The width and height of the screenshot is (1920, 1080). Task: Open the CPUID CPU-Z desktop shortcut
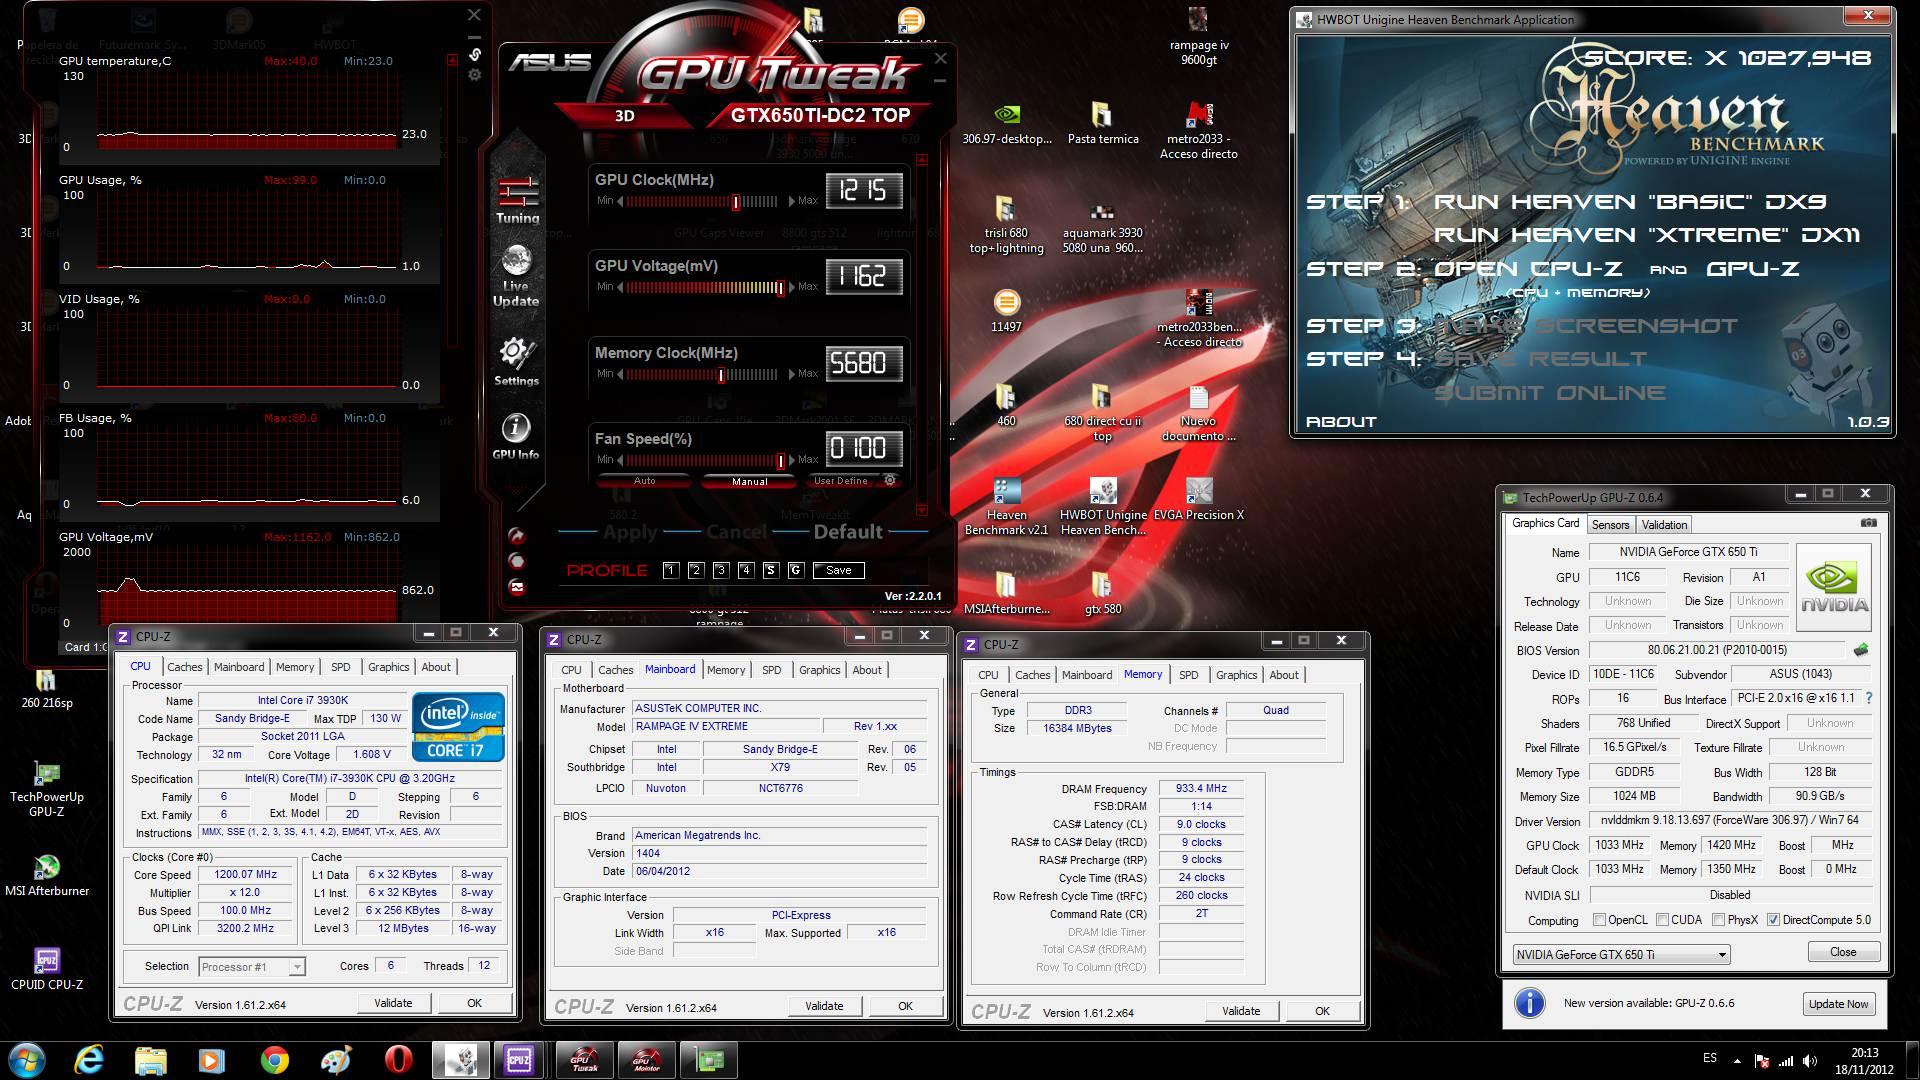coord(47,969)
